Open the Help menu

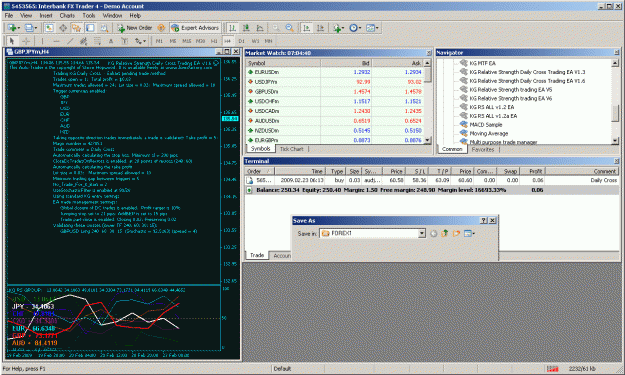[135, 16]
